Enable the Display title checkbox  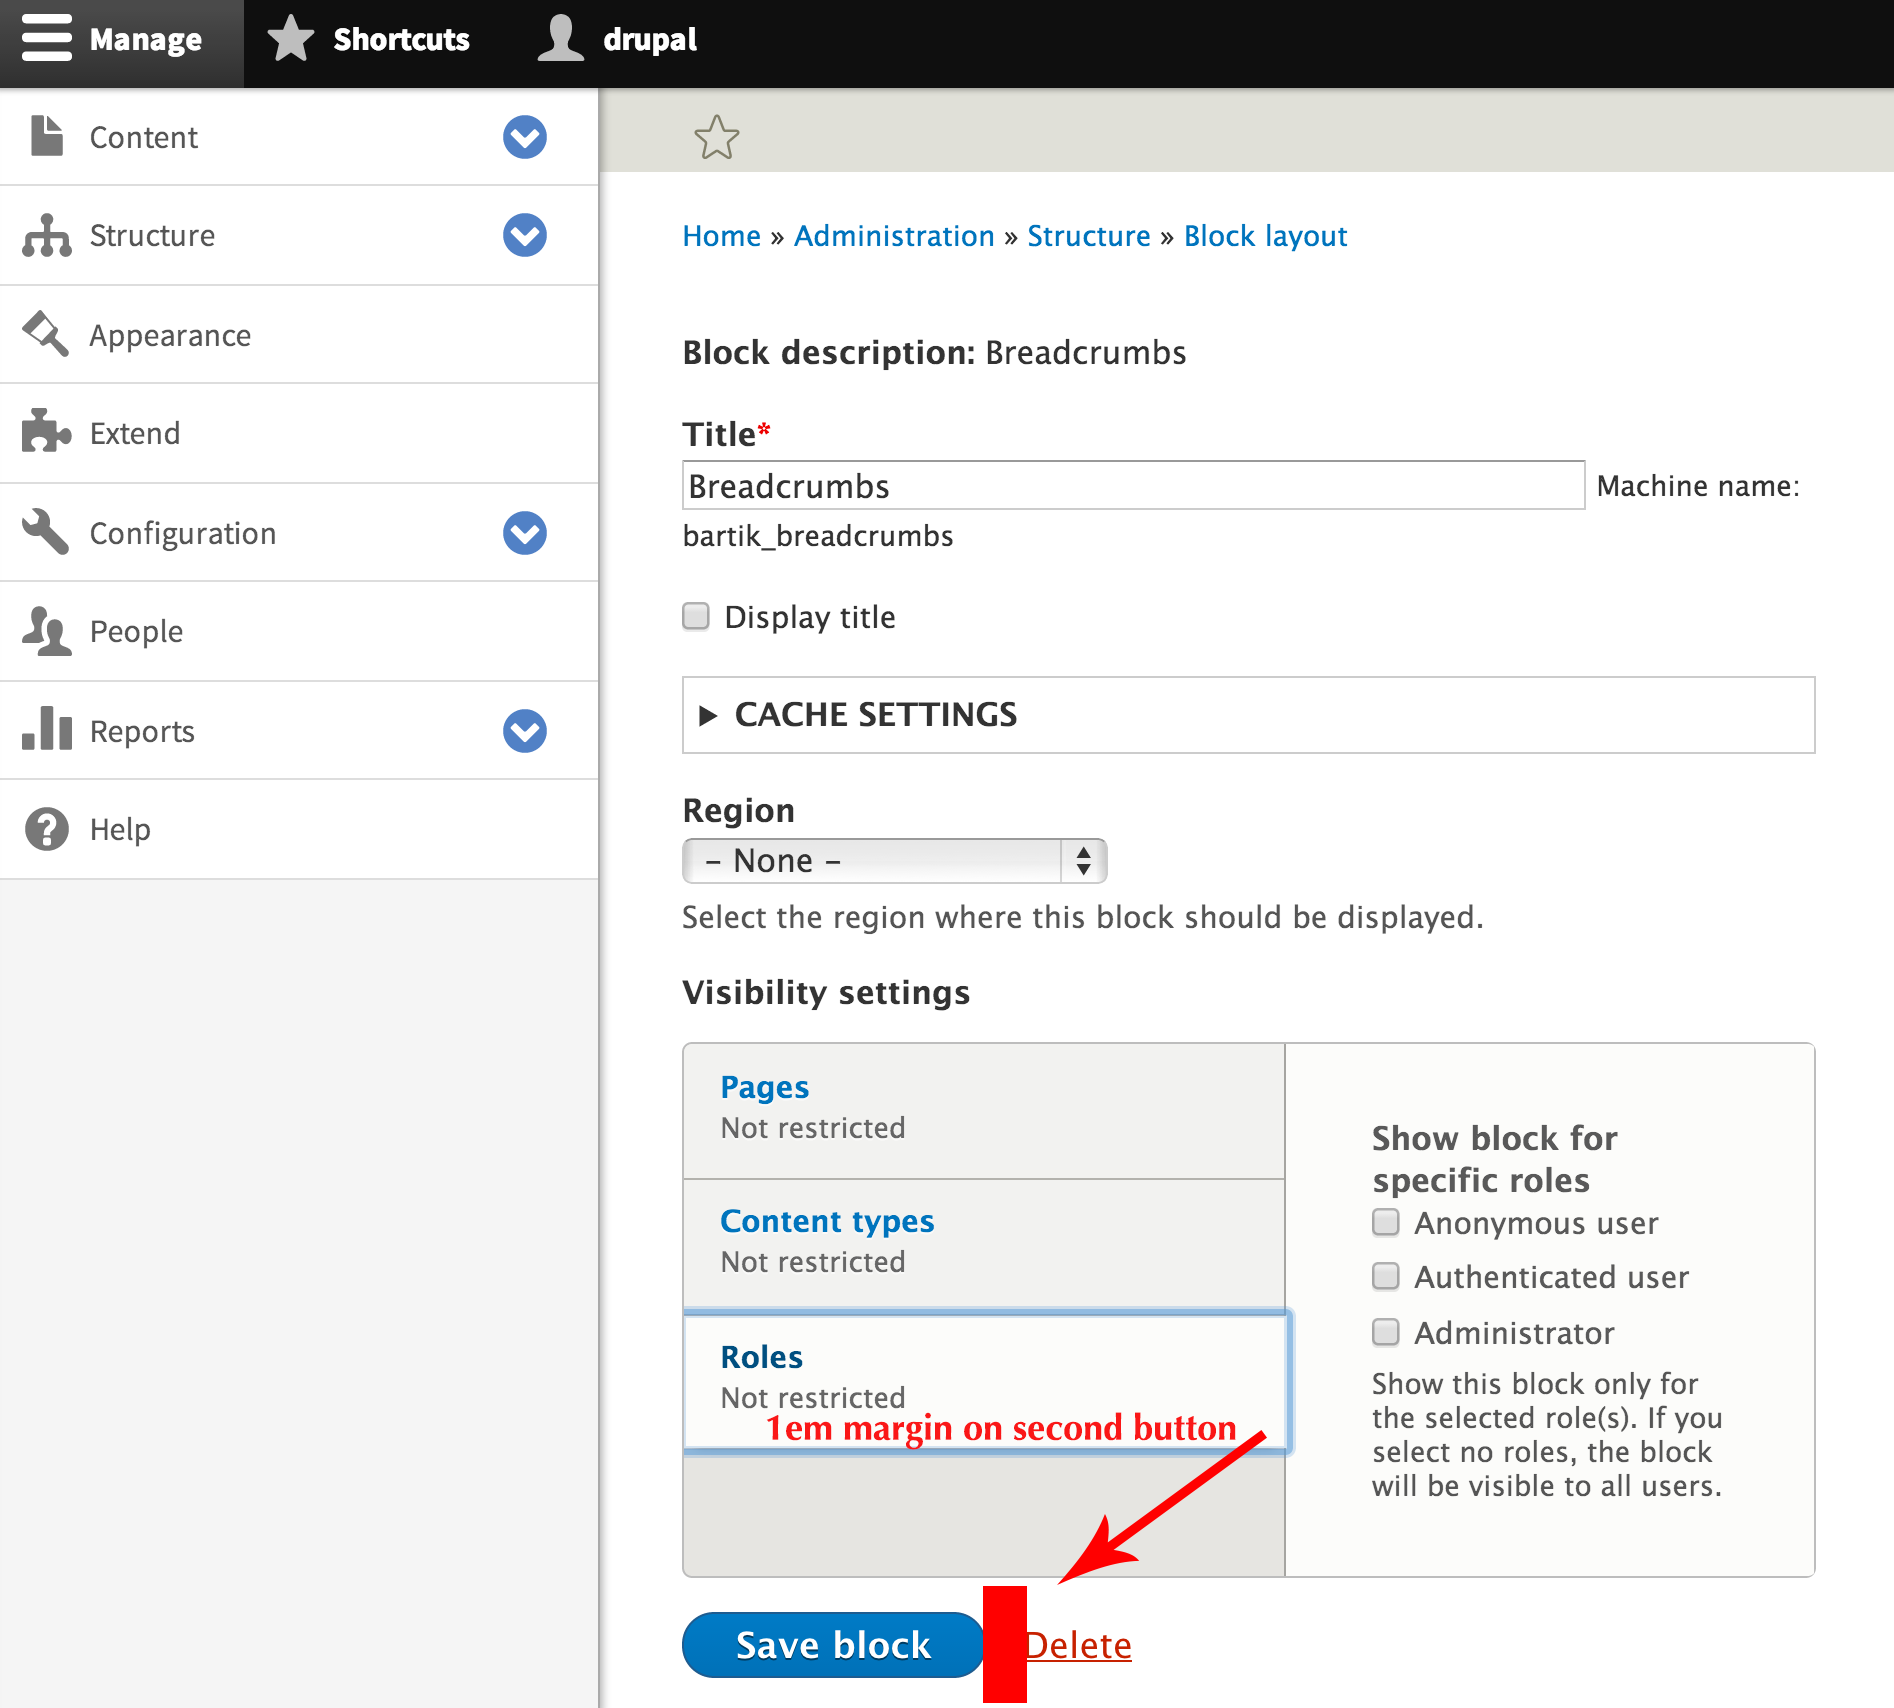click(696, 616)
